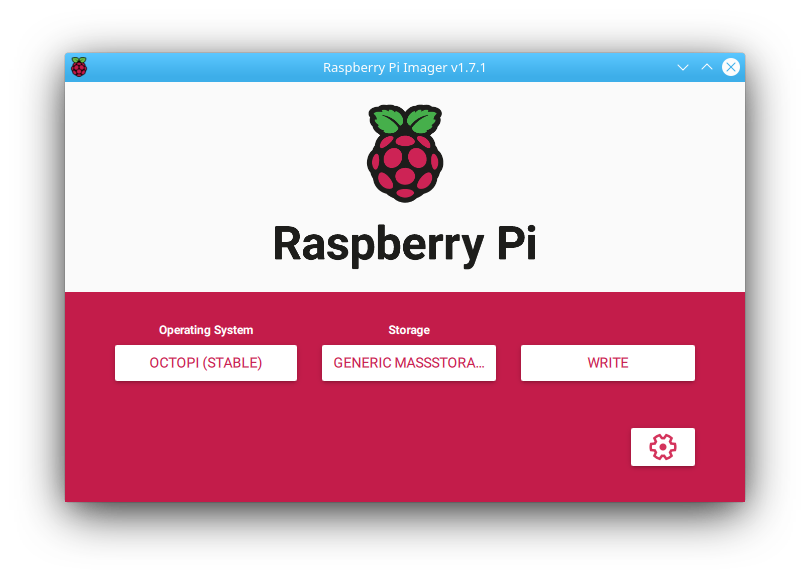Minimize window using down chevron
Image resolution: width=810 pixels, height=579 pixels.
coord(683,67)
